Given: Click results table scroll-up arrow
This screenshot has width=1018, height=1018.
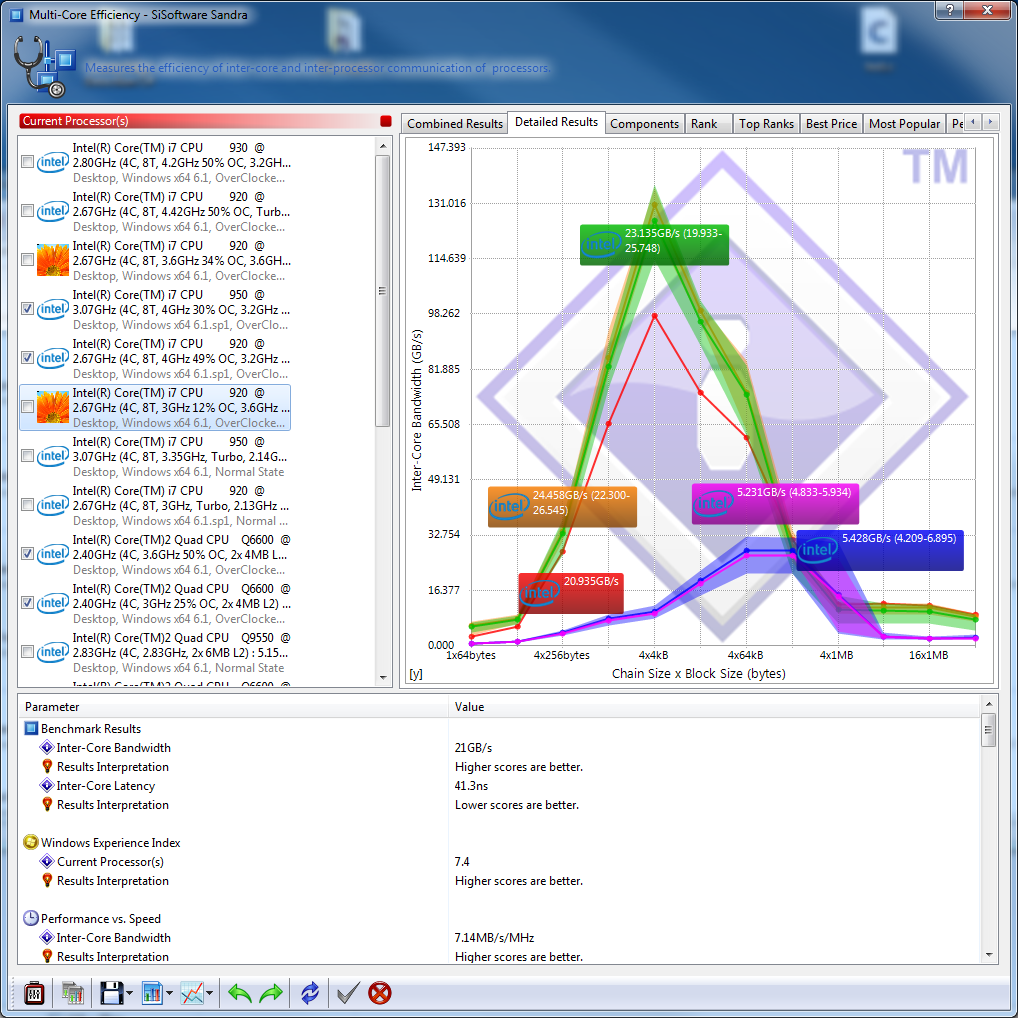Looking at the screenshot, I should [988, 704].
